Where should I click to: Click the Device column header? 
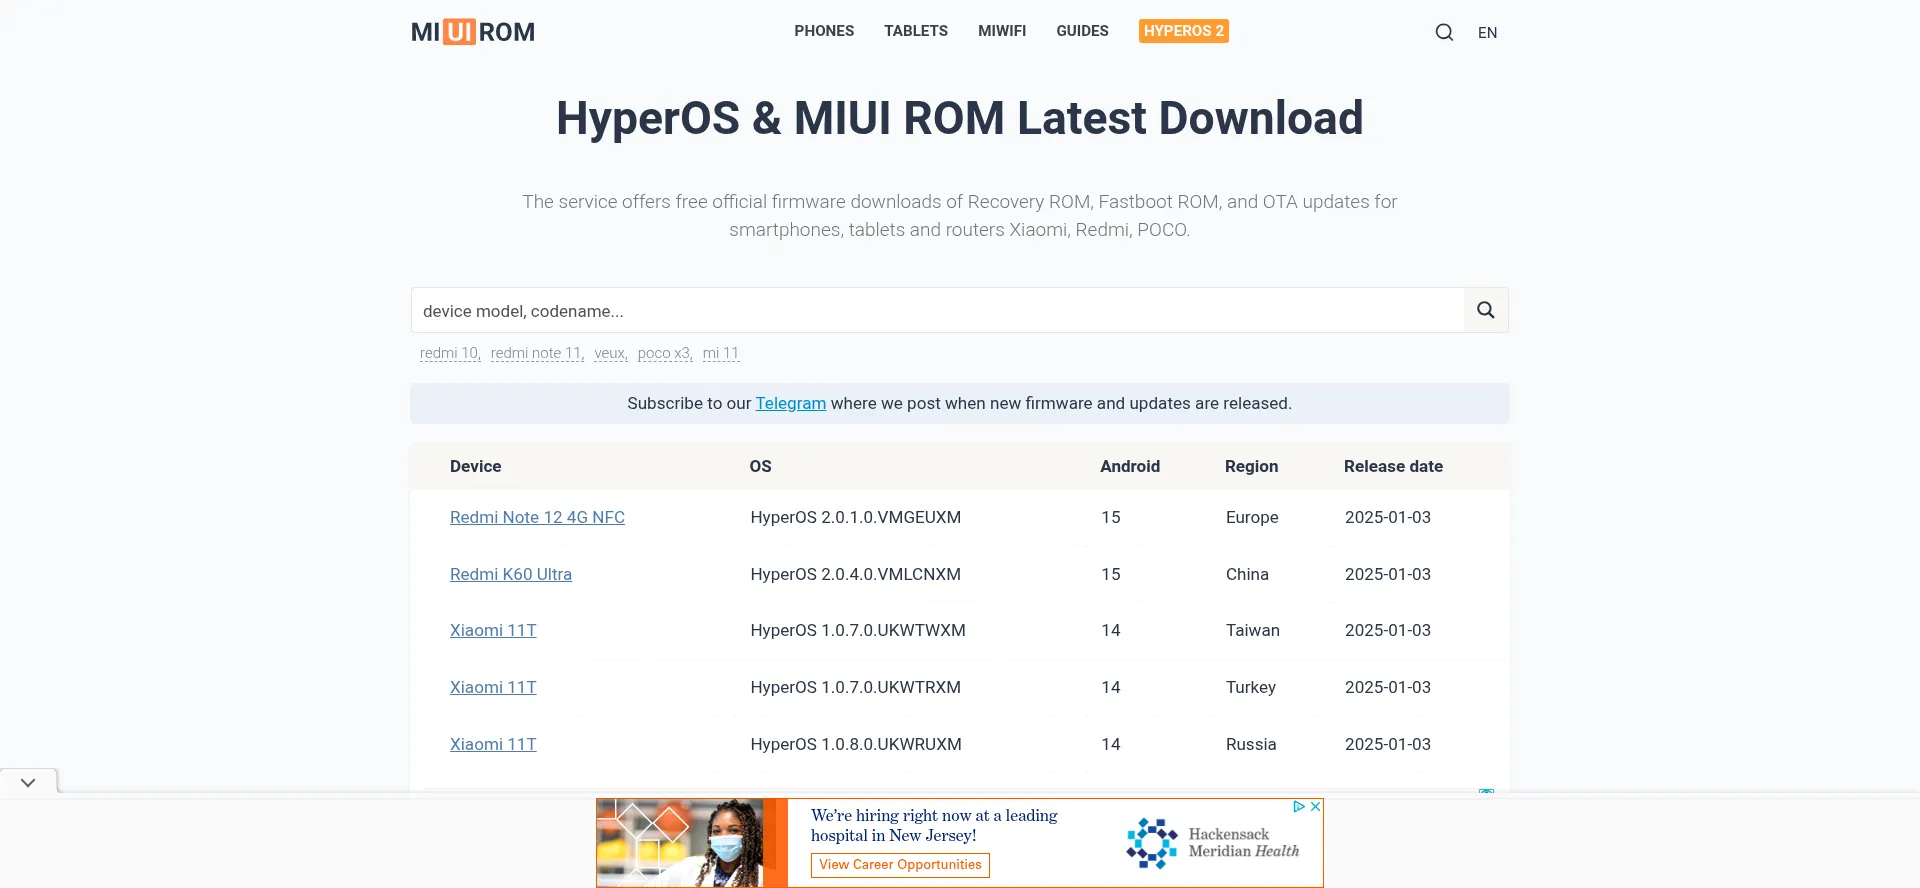pyautogui.click(x=475, y=466)
